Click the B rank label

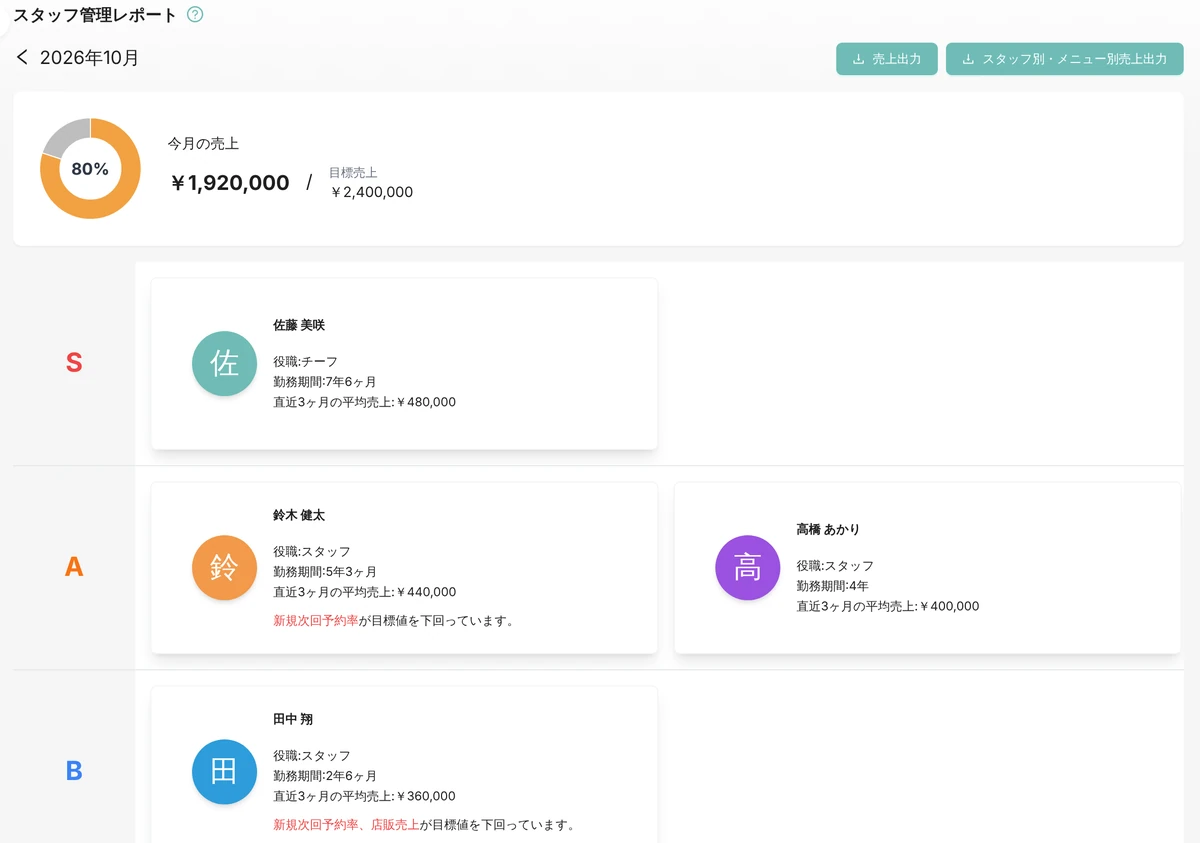click(74, 771)
